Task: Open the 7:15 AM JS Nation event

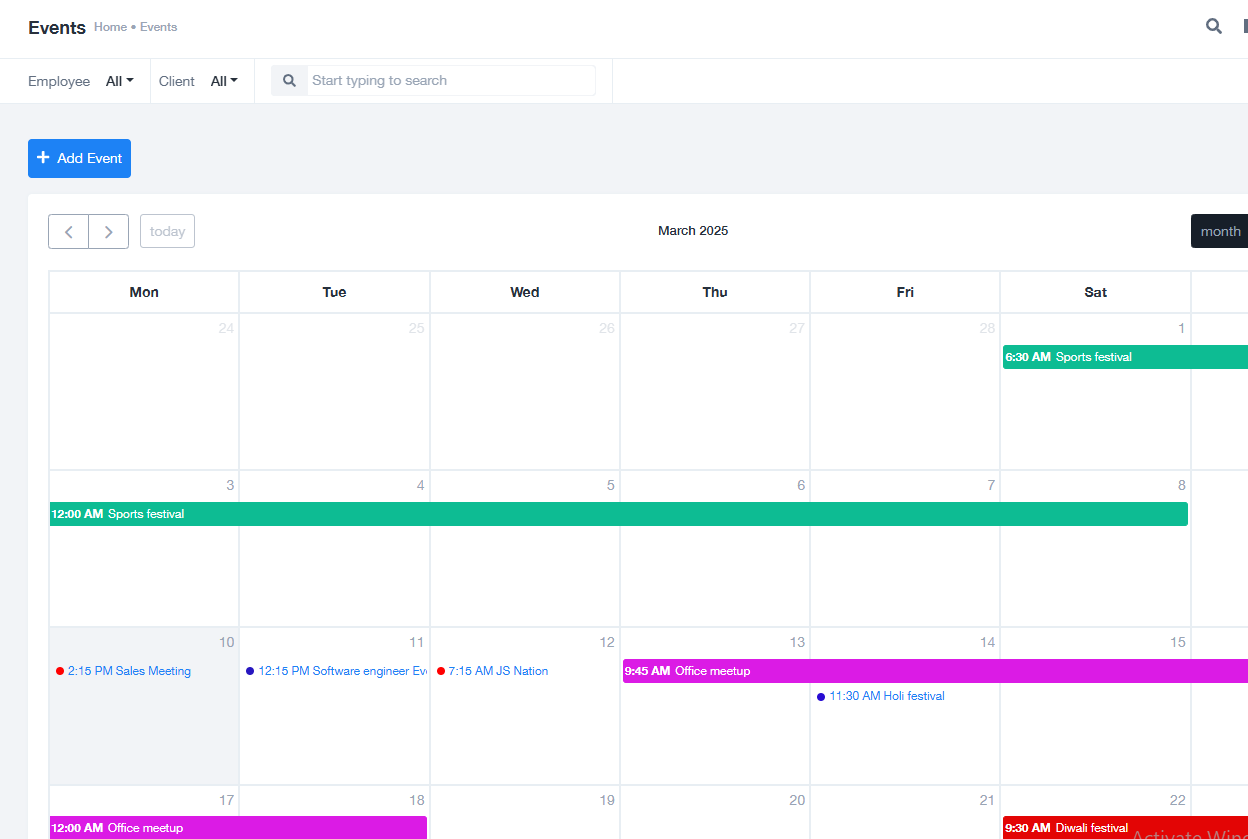Action: coord(497,671)
